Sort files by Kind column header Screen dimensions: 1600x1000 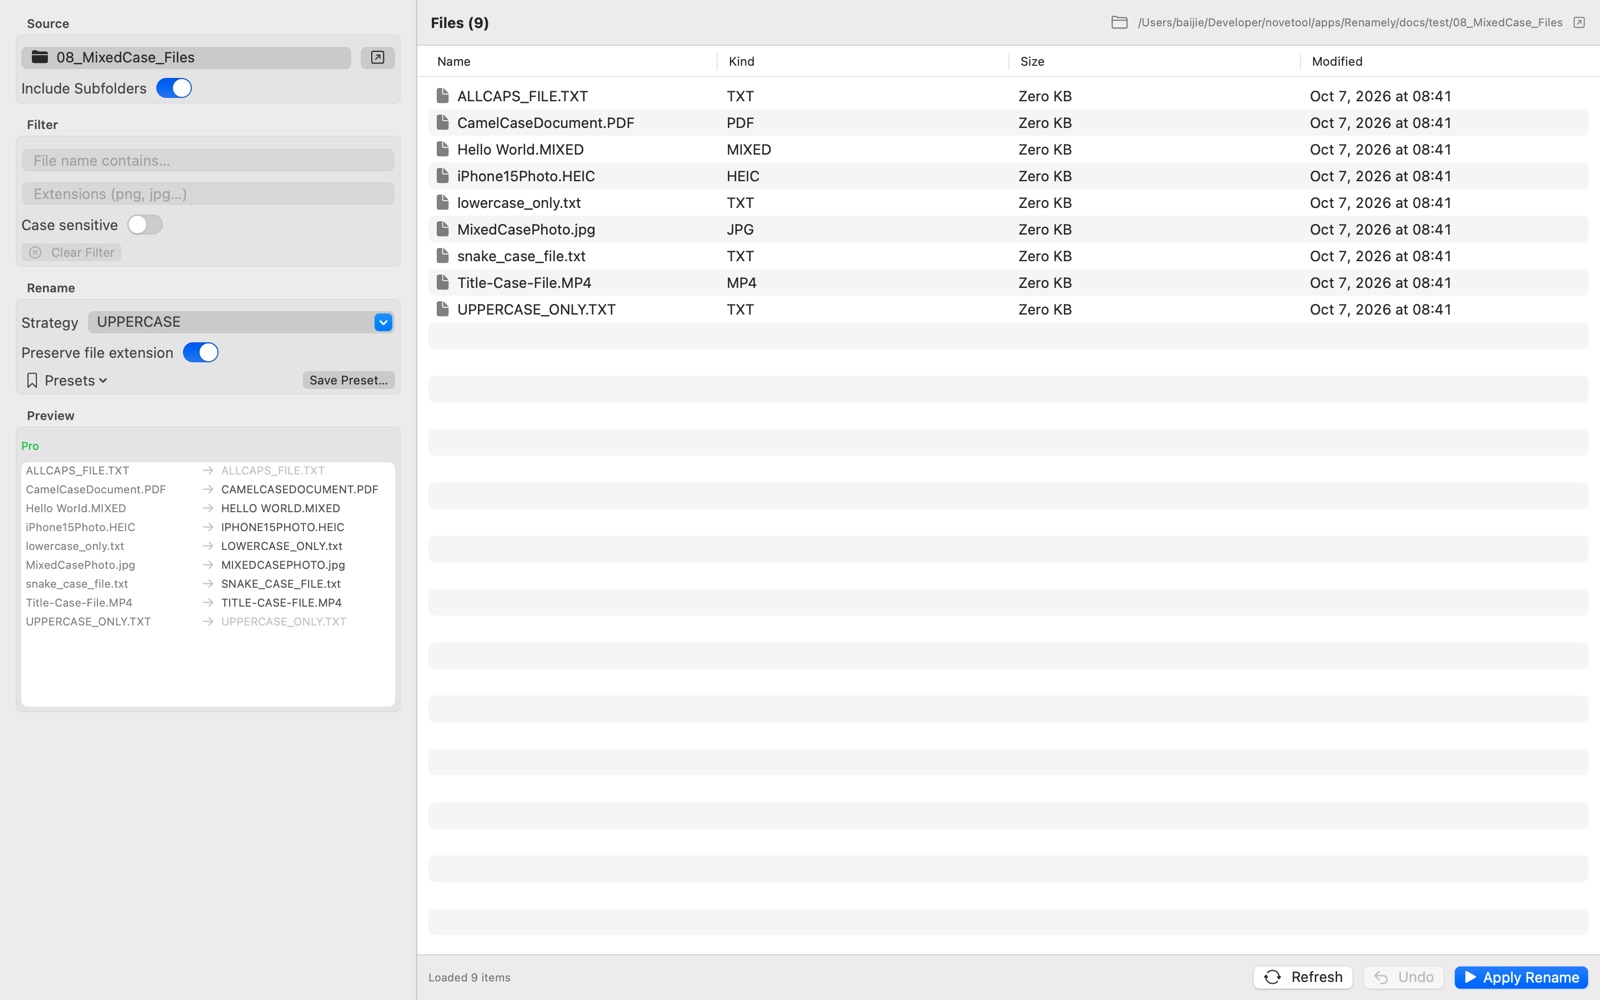(x=742, y=61)
